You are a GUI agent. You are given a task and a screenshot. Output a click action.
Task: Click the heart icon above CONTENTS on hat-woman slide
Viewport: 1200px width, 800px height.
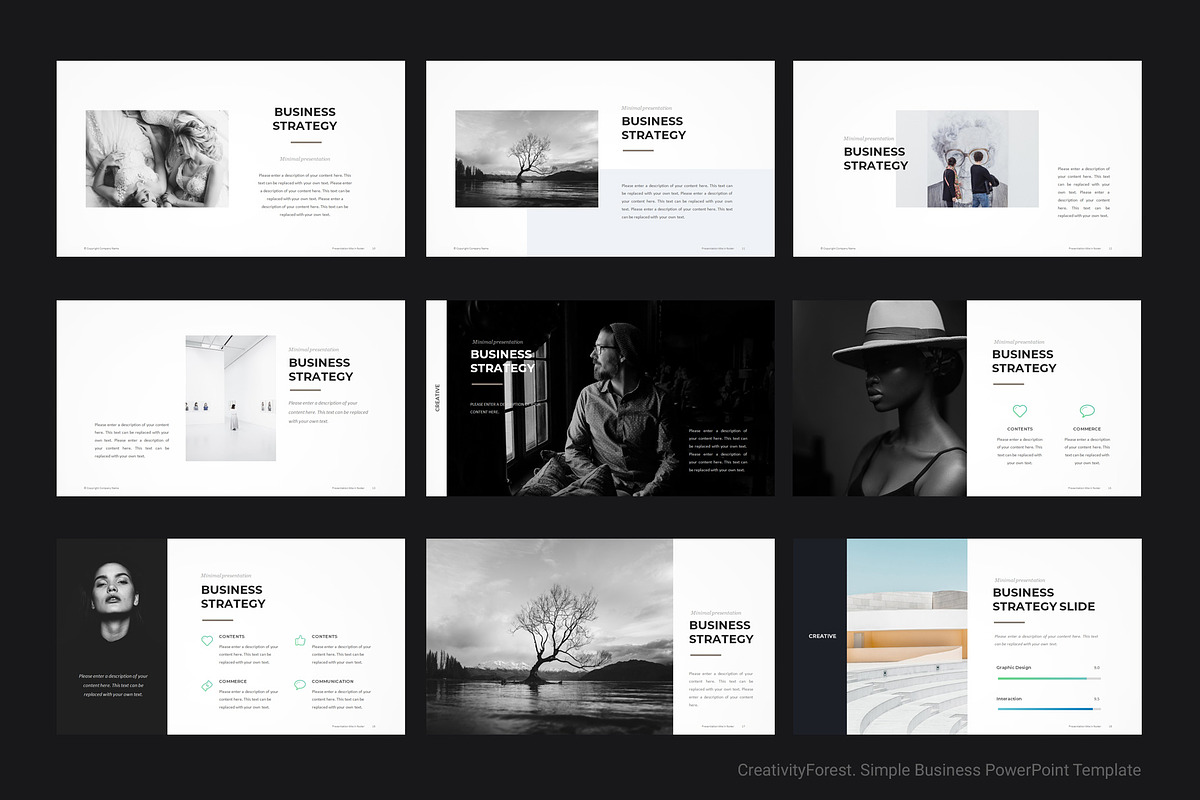1020,411
